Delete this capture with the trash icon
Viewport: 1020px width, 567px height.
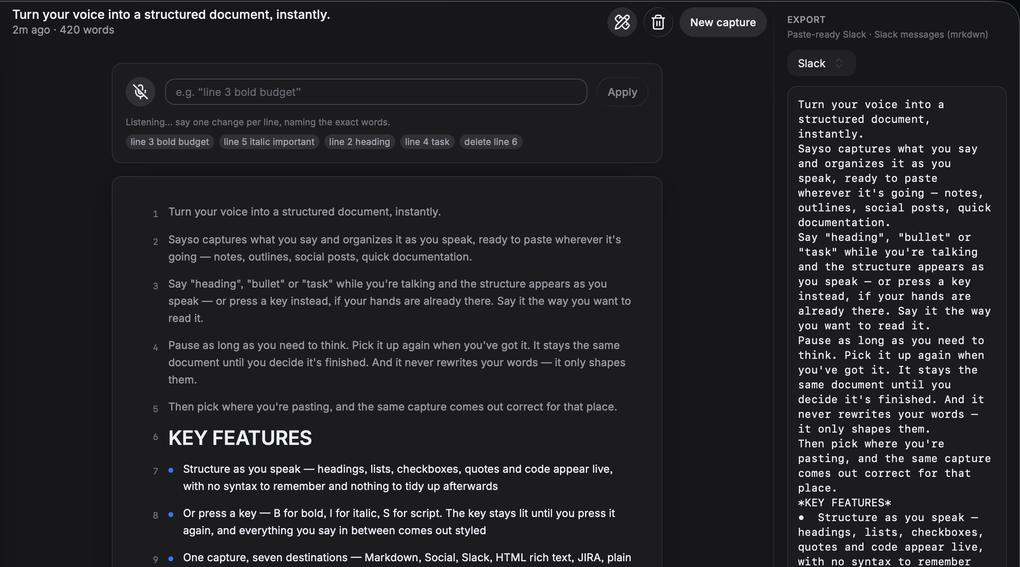coord(658,22)
